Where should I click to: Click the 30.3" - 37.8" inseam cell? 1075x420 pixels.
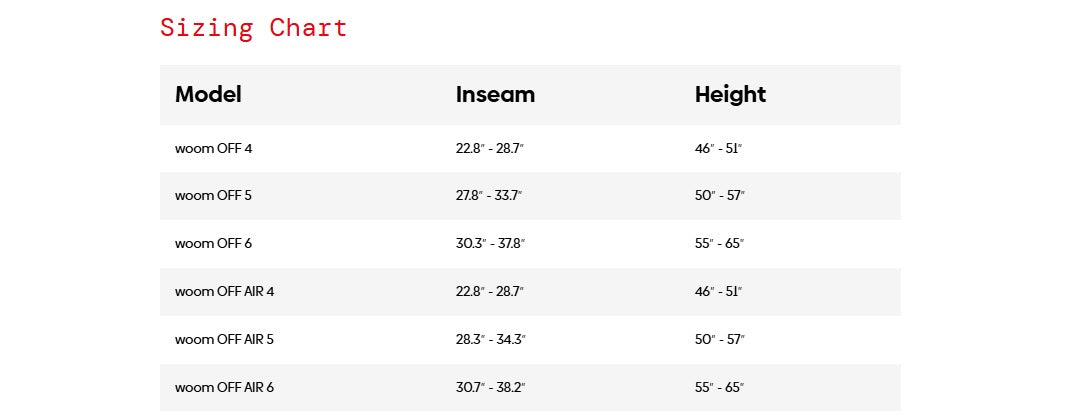(x=490, y=244)
